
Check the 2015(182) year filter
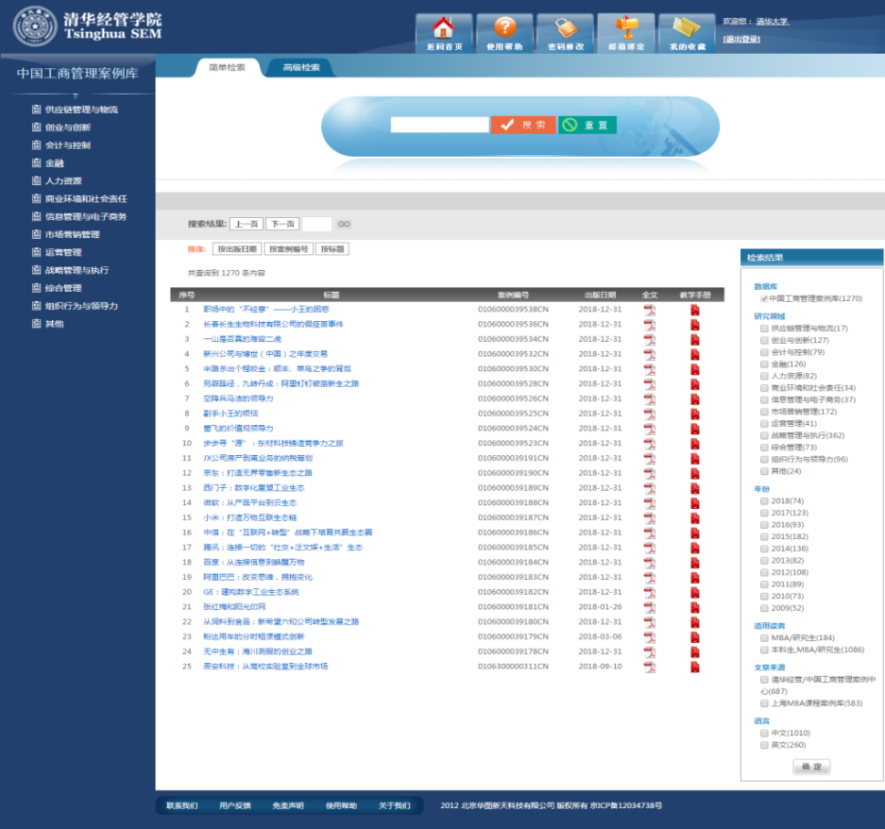click(x=764, y=537)
